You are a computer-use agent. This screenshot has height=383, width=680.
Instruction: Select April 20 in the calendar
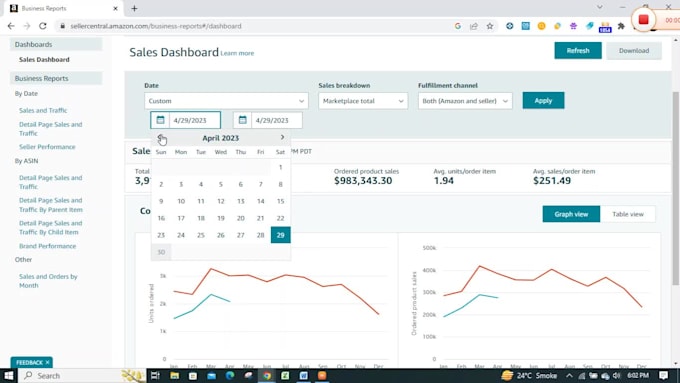[241, 218]
